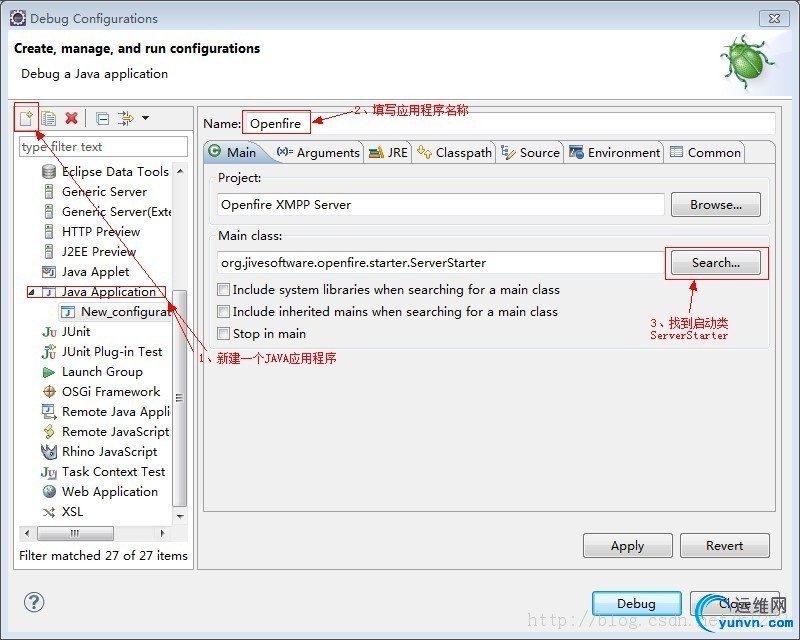Image resolution: width=800 pixels, height=640 pixels.
Task: Select the HTTP Preview icon
Action: (x=49, y=231)
